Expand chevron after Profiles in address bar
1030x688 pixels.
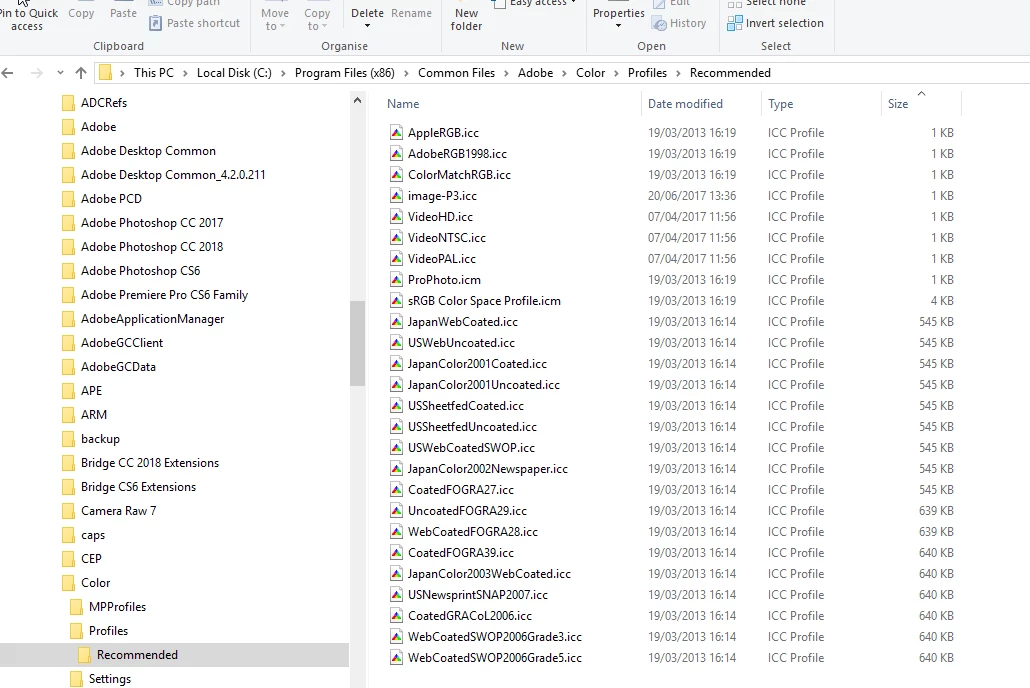click(679, 73)
